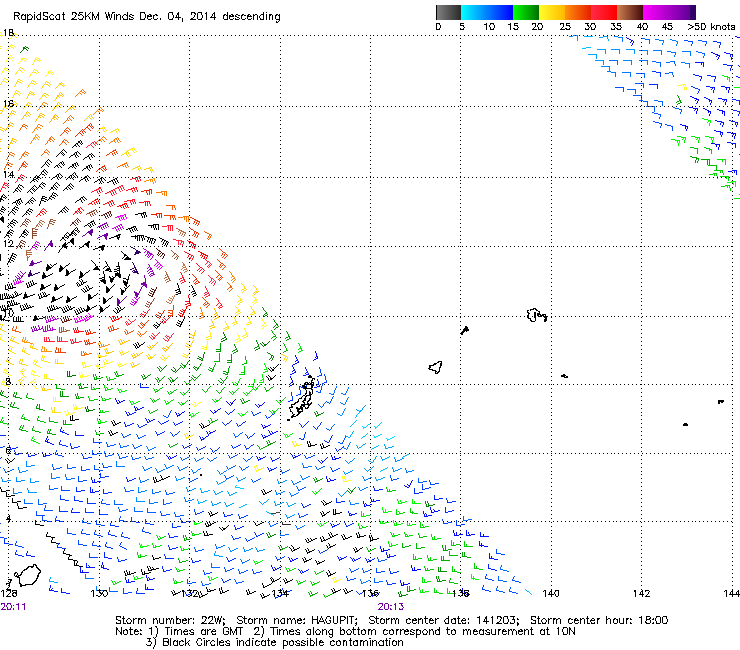740x650 pixels.
Task: Click the '140' longitude axis label
Action: 551,593
